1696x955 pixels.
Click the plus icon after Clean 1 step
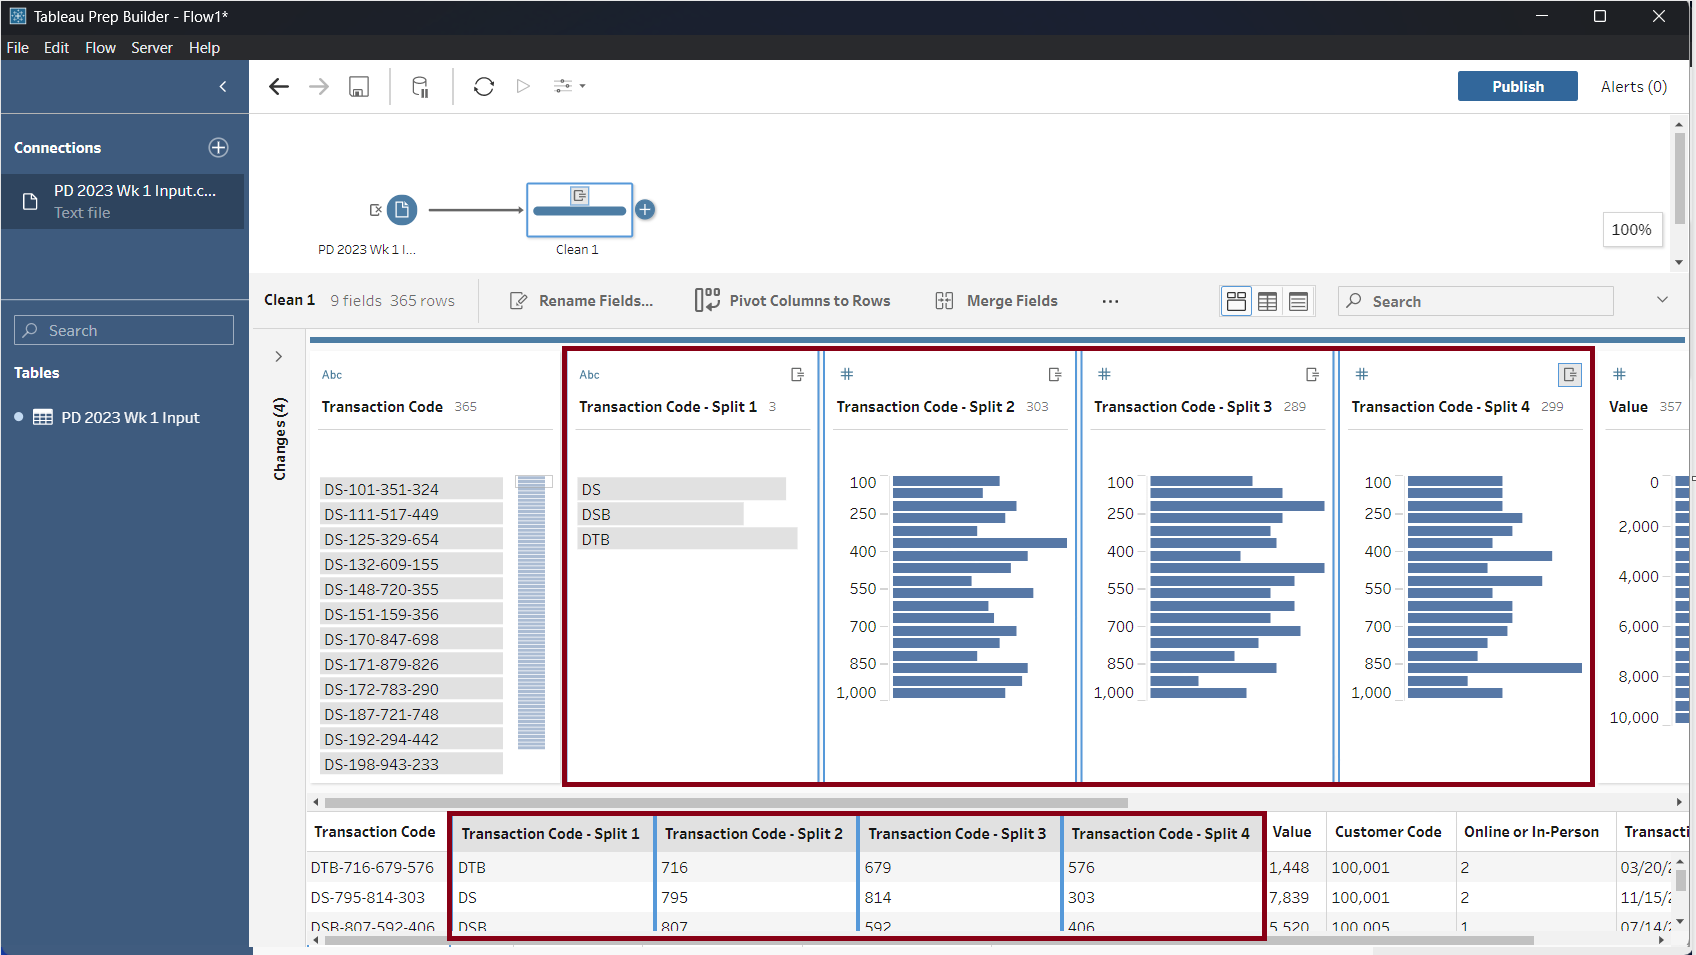pyautogui.click(x=646, y=210)
